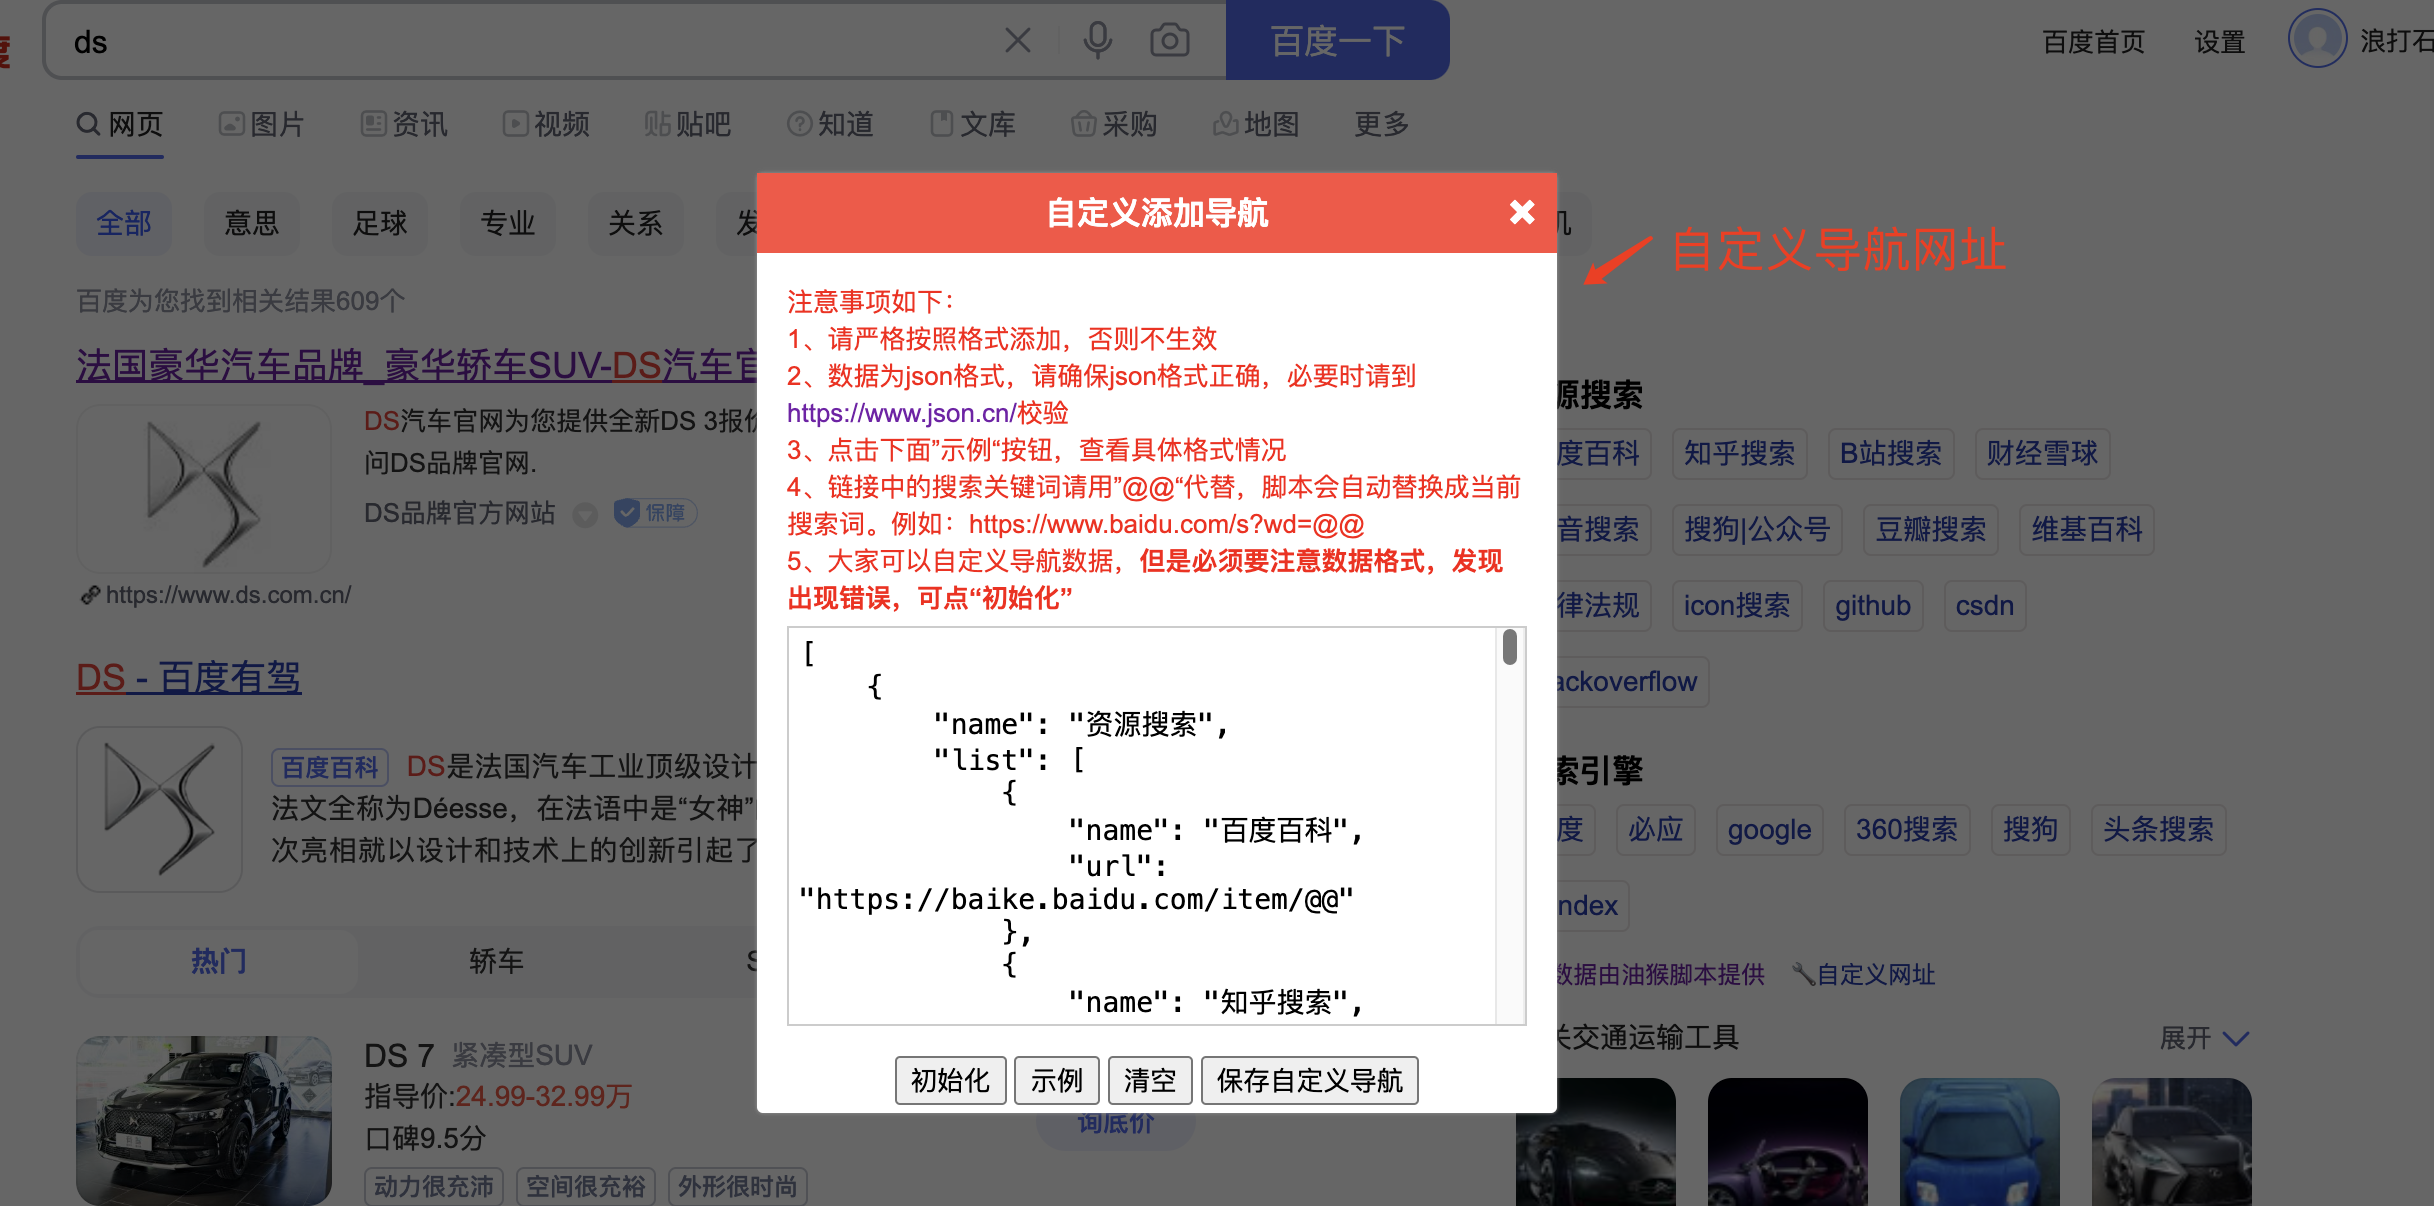
Task: Click the 保存自定义导航 button
Action: click(x=1308, y=1080)
